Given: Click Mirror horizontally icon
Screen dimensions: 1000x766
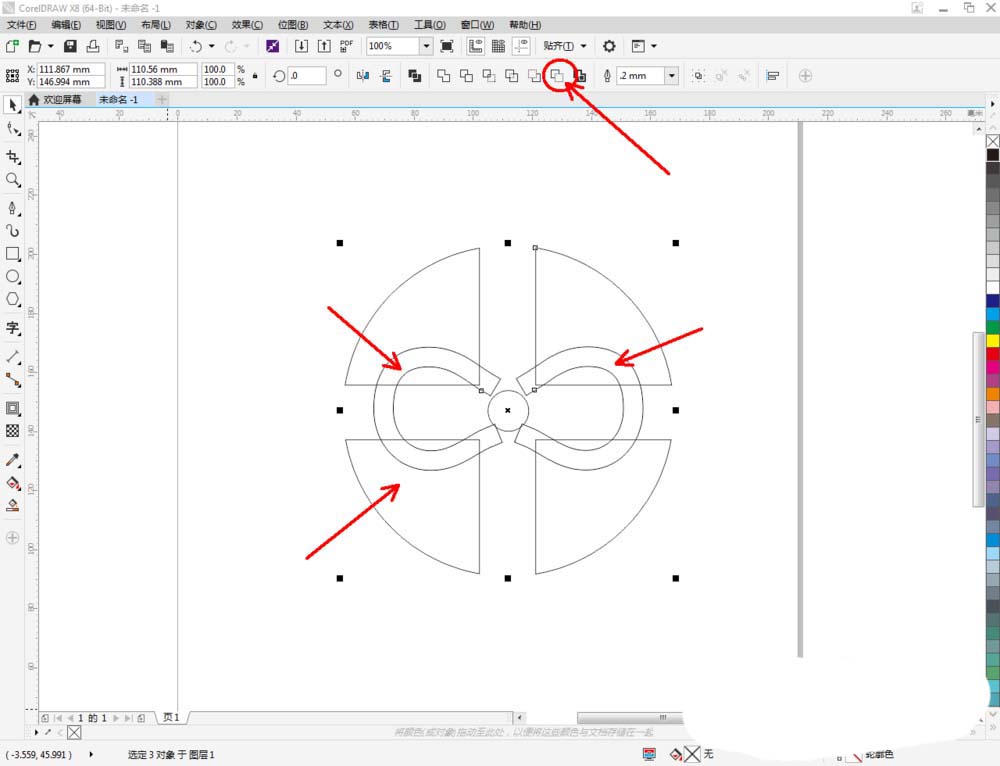Looking at the screenshot, I should click(363, 76).
